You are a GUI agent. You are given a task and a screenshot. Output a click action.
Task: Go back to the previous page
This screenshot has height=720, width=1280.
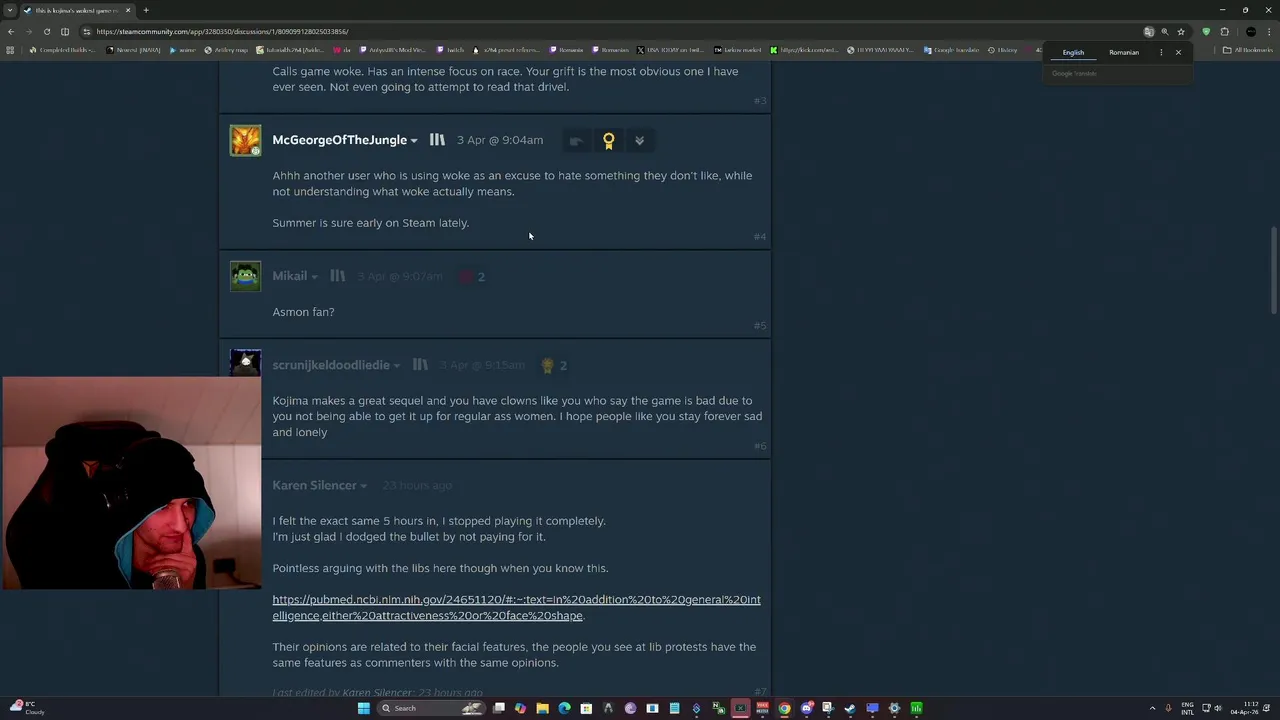click(x=10, y=31)
